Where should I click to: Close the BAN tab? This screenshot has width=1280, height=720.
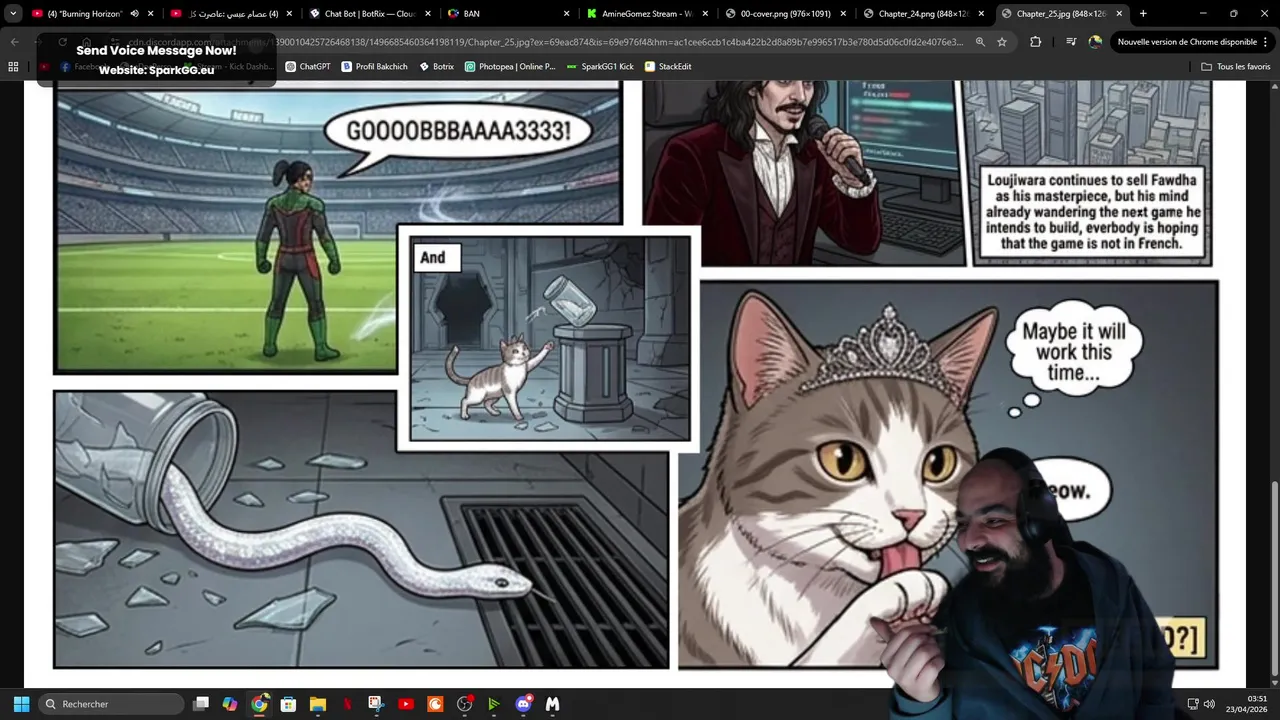pyautogui.click(x=567, y=14)
